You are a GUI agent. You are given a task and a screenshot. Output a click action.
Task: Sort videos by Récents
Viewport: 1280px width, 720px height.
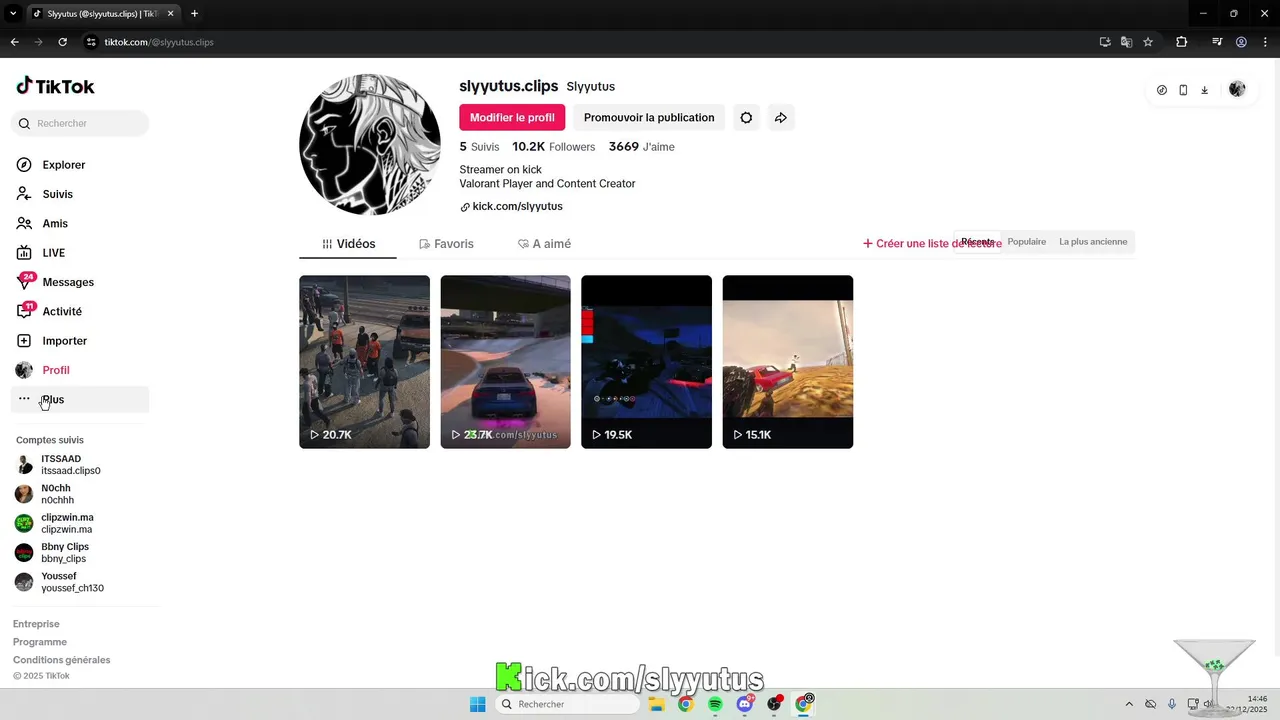978,242
